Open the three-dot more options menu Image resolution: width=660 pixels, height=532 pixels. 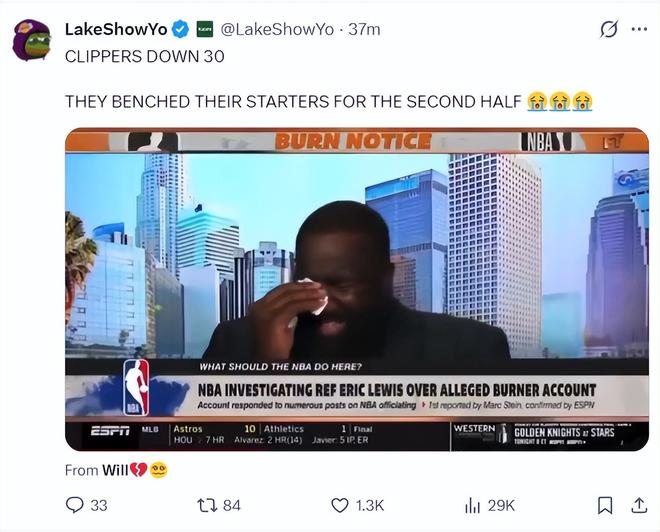point(639,29)
